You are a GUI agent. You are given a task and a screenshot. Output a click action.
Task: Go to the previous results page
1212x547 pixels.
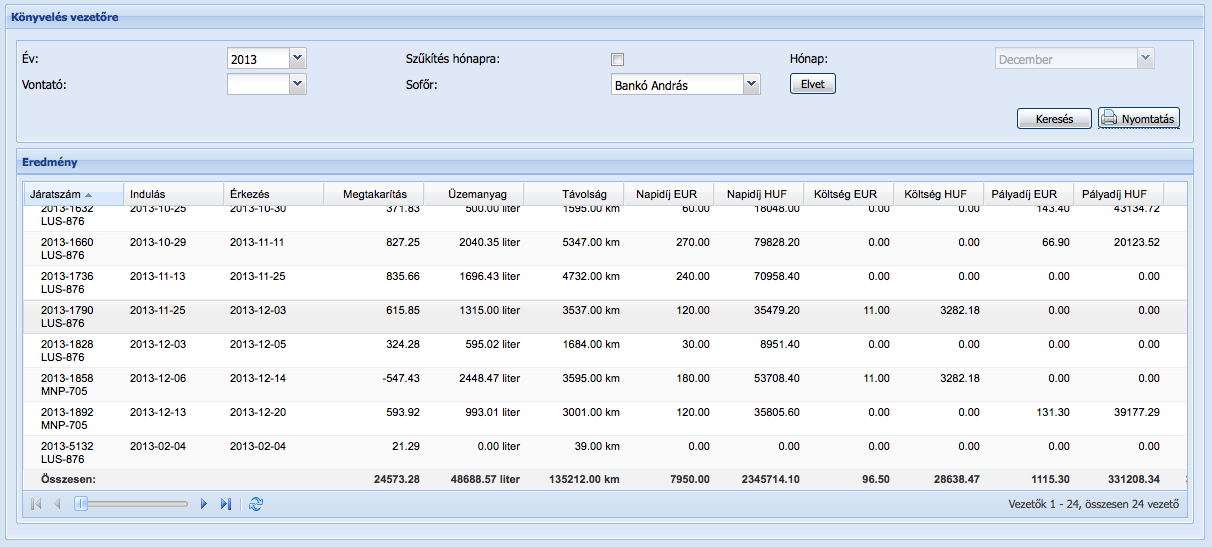[x=57, y=504]
